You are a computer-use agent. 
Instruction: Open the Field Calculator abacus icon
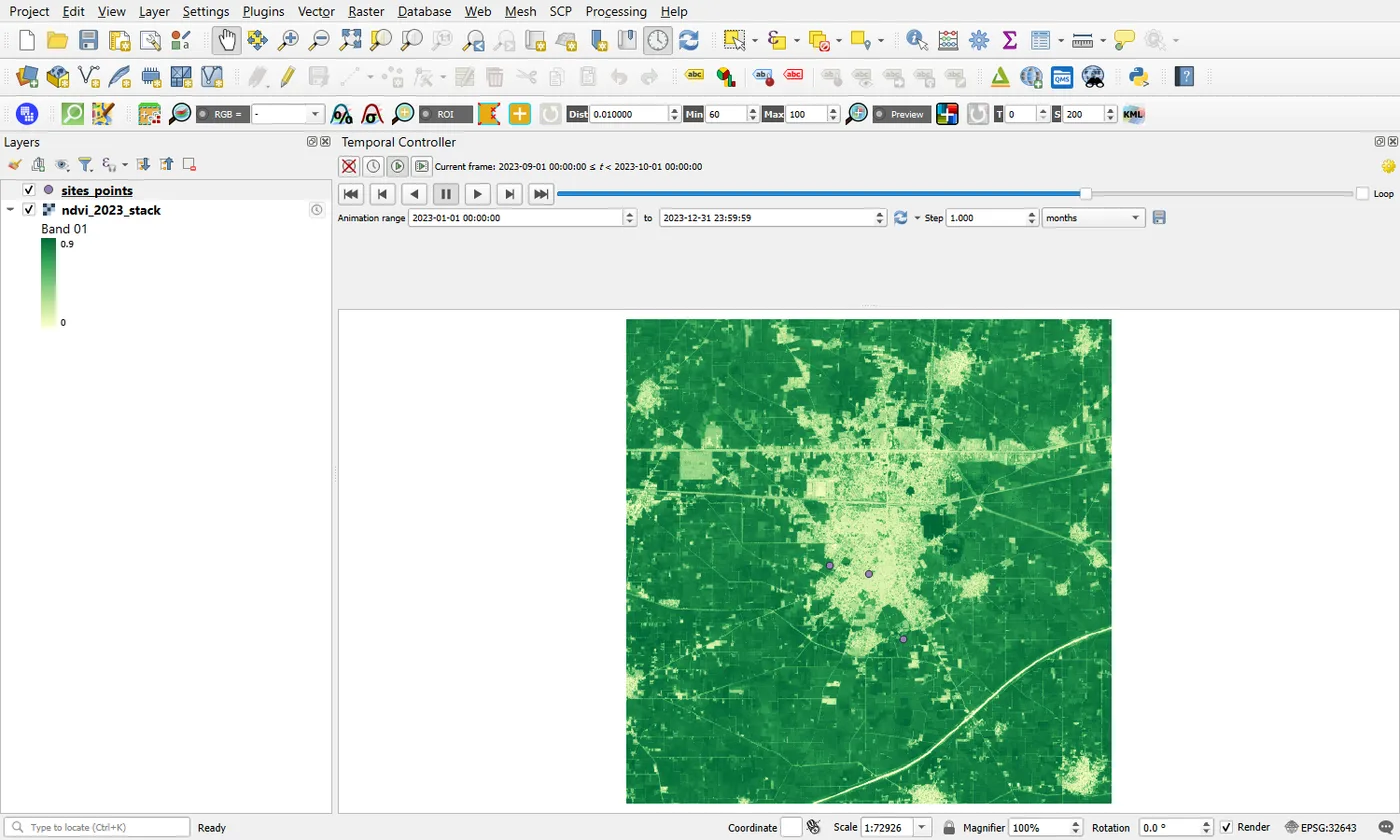point(948,40)
